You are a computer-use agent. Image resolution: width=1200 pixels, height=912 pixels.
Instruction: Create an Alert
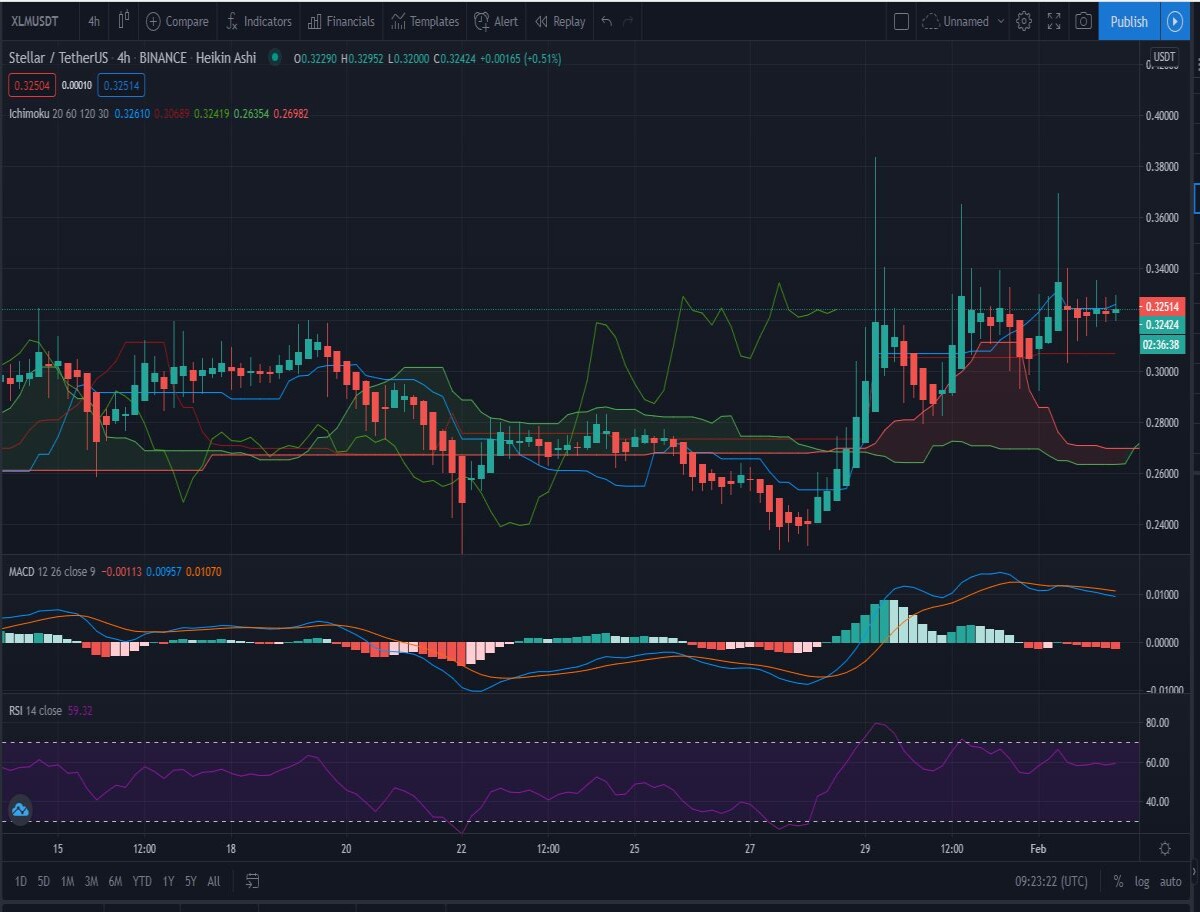pyautogui.click(x=496, y=21)
